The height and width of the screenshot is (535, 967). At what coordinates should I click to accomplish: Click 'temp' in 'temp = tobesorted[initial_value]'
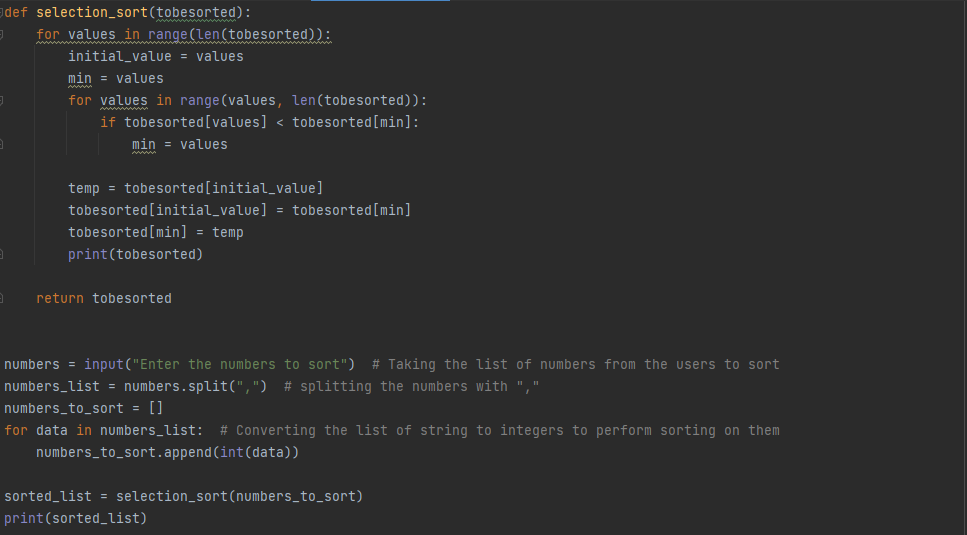pos(84,189)
